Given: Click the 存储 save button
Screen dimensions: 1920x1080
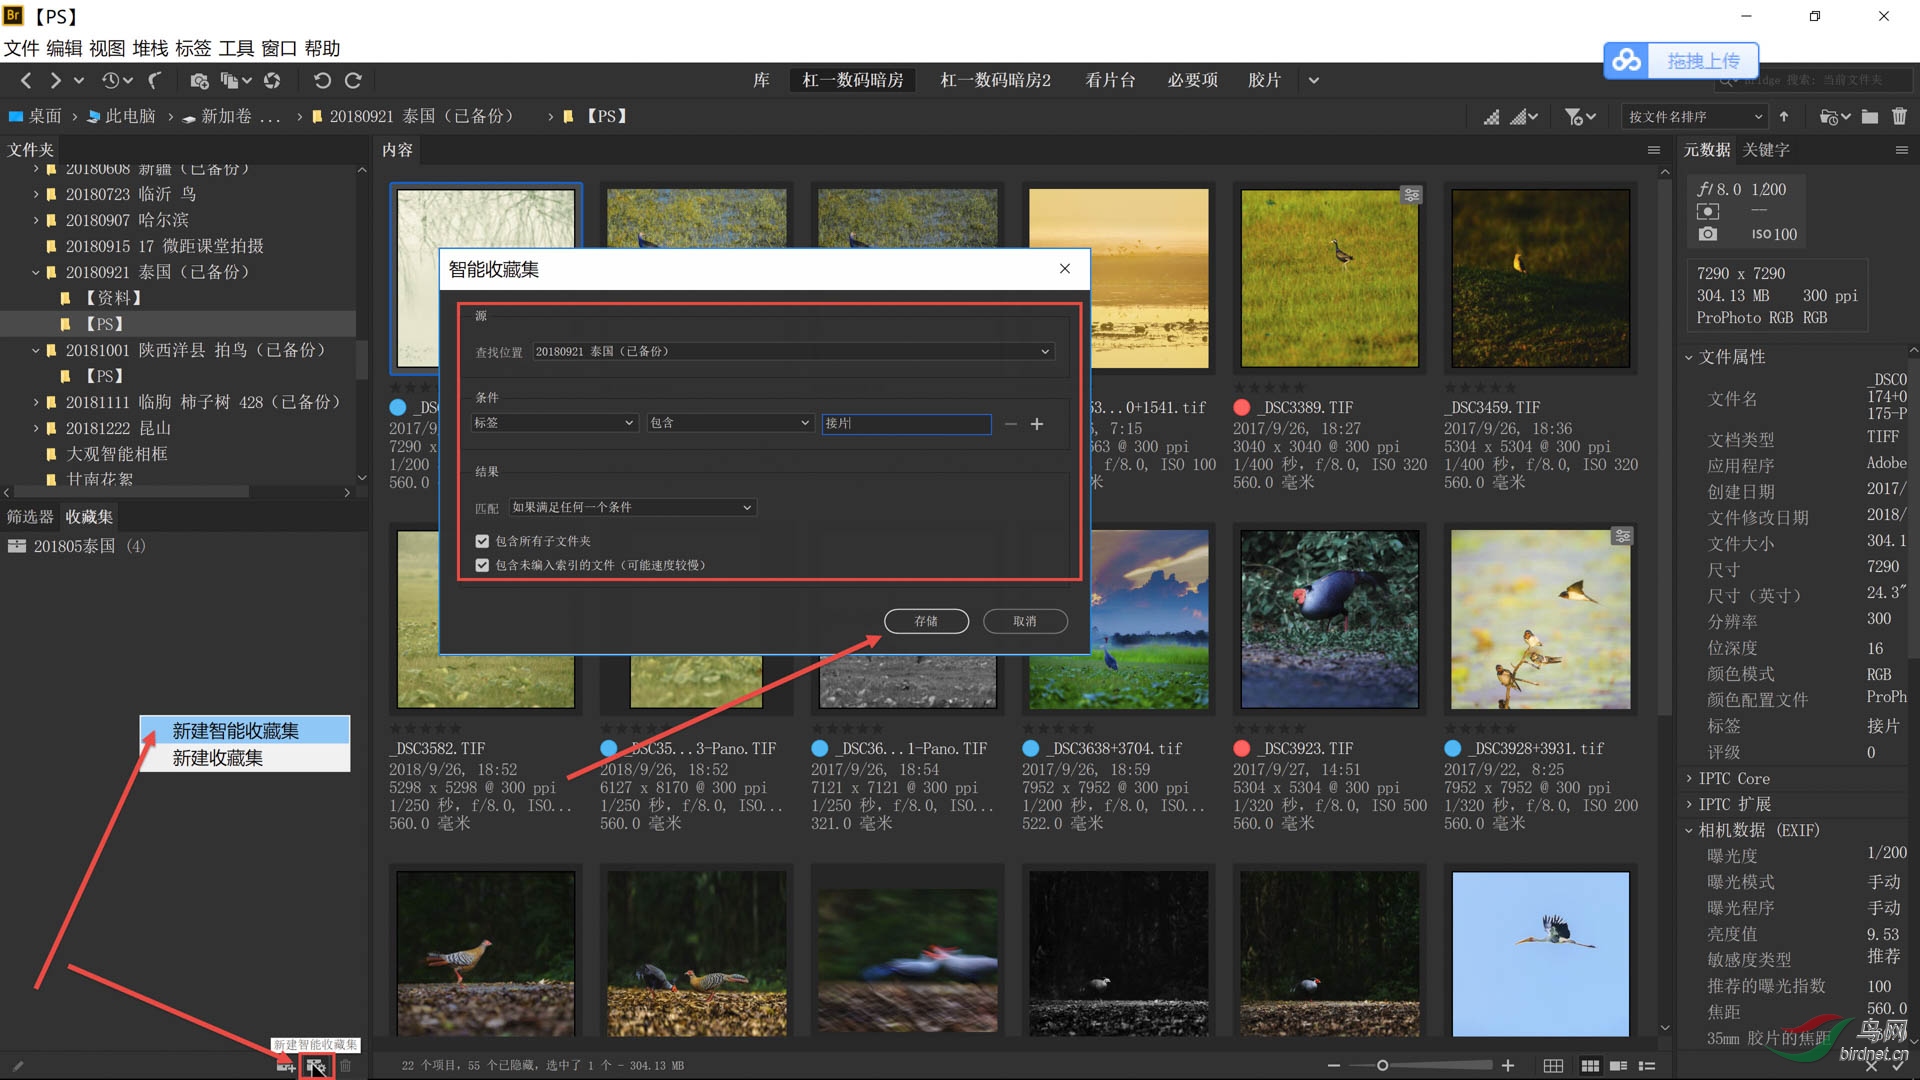Looking at the screenshot, I should point(926,621).
